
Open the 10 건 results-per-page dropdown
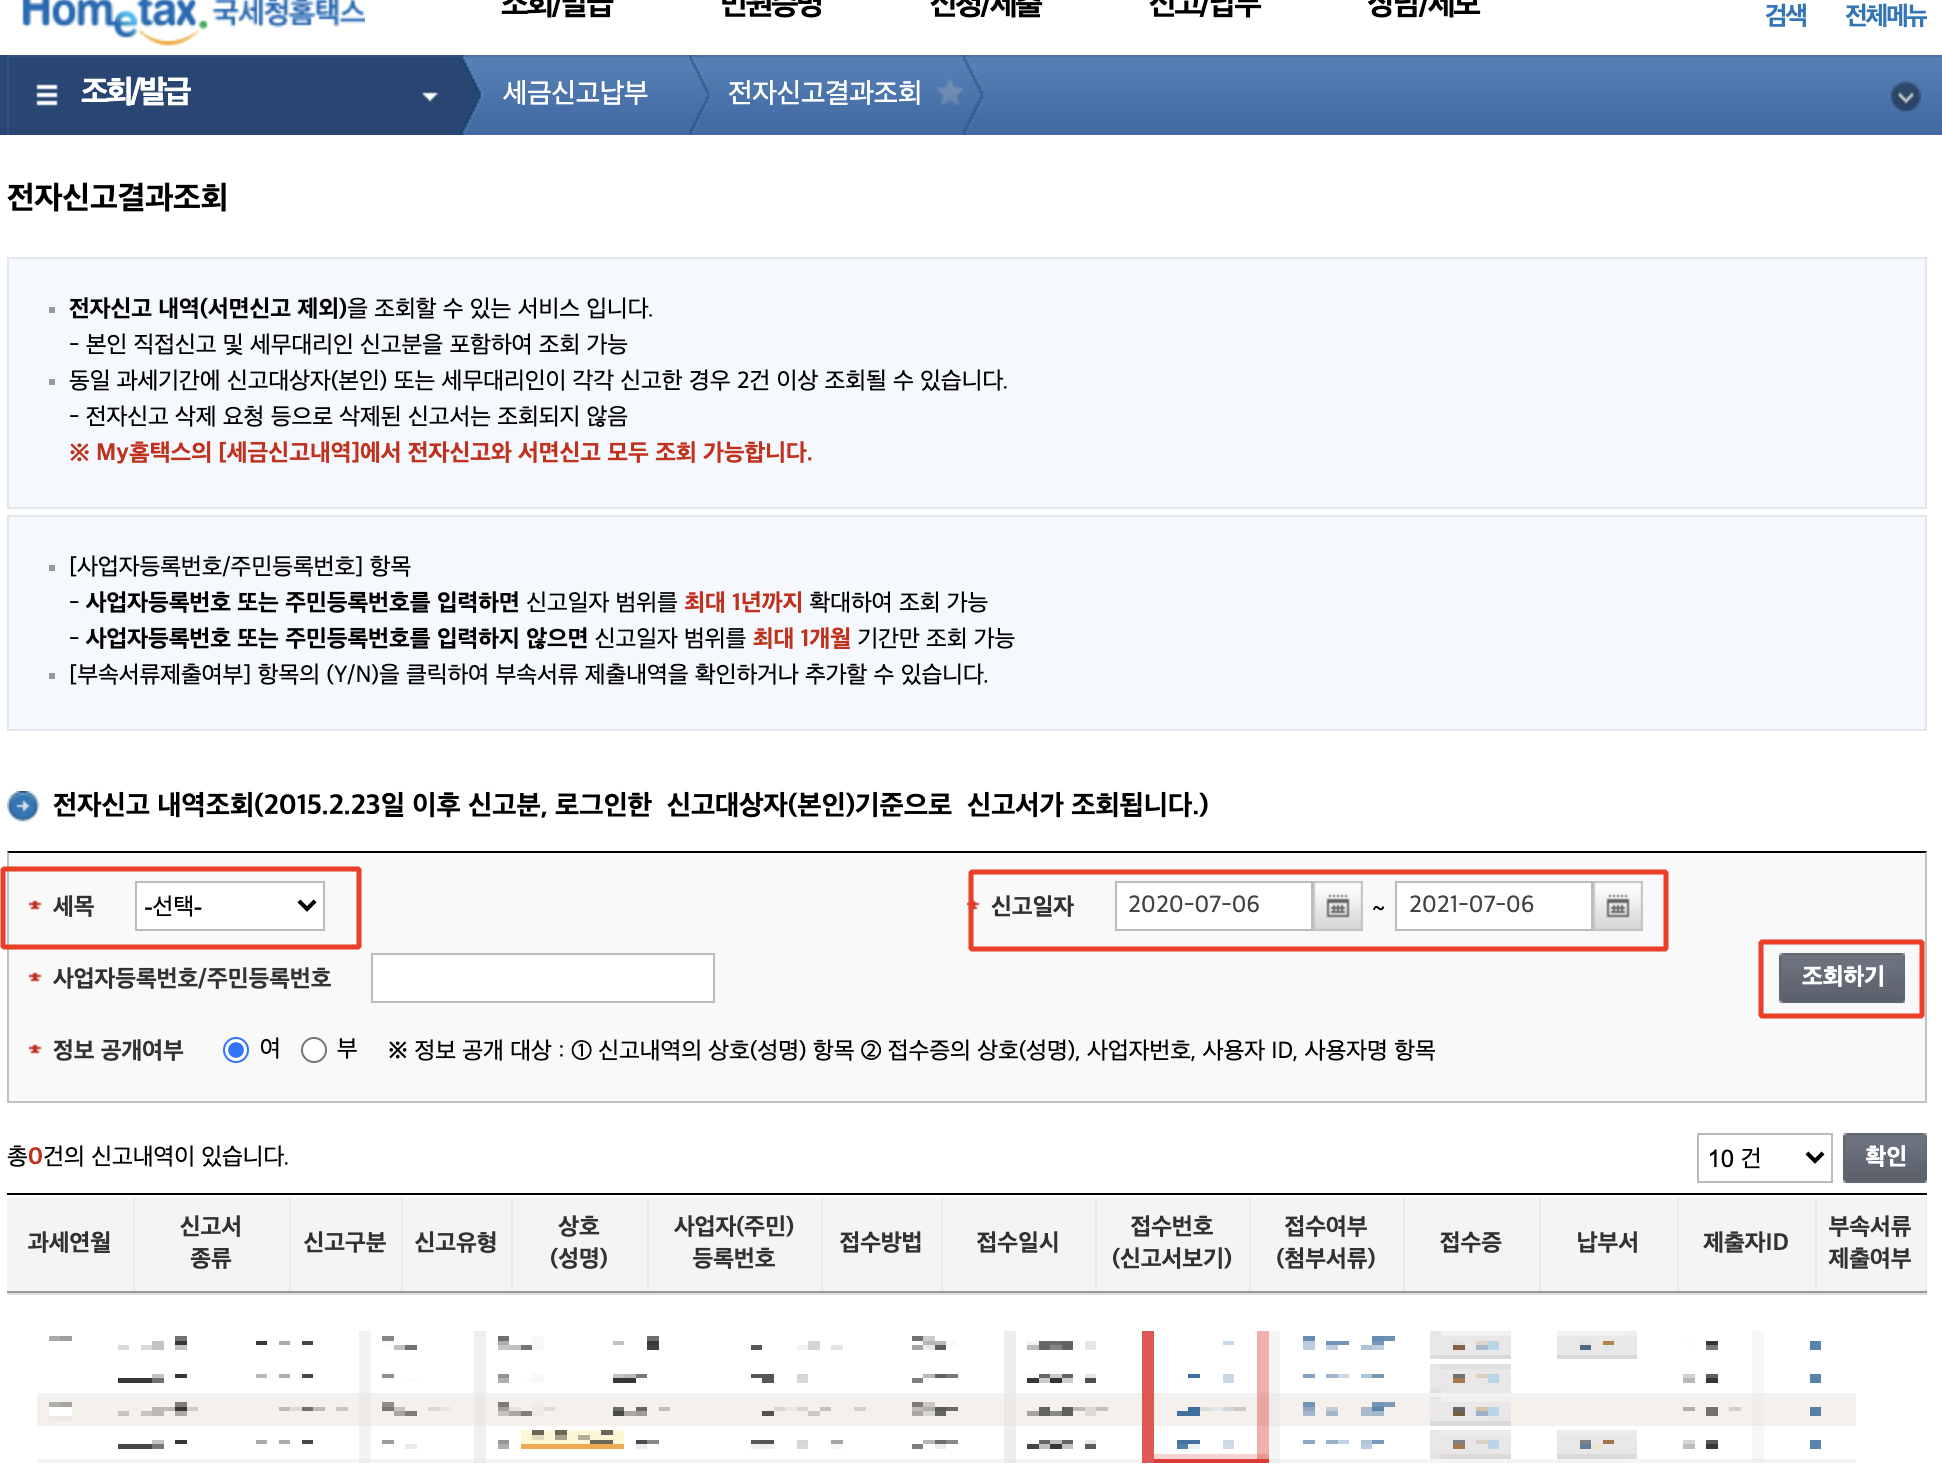pyautogui.click(x=1764, y=1158)
